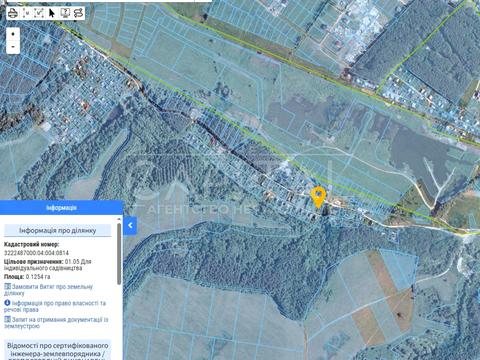Viewport: 480px width, 360px height.
Task: Click the share link tool icon
Action: coord(78,13)
